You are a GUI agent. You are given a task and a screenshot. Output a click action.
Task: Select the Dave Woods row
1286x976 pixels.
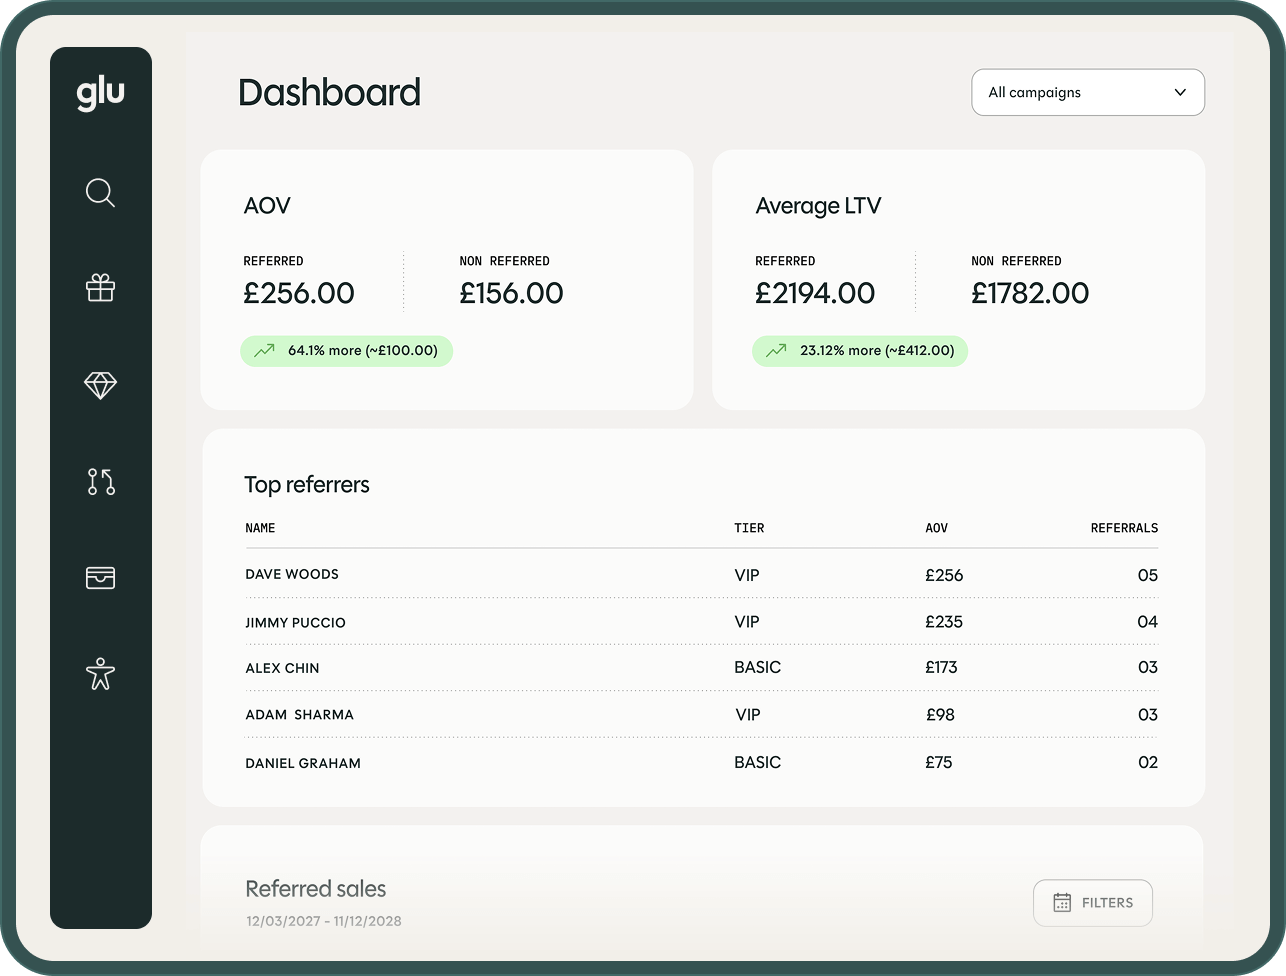coord(292,575)
